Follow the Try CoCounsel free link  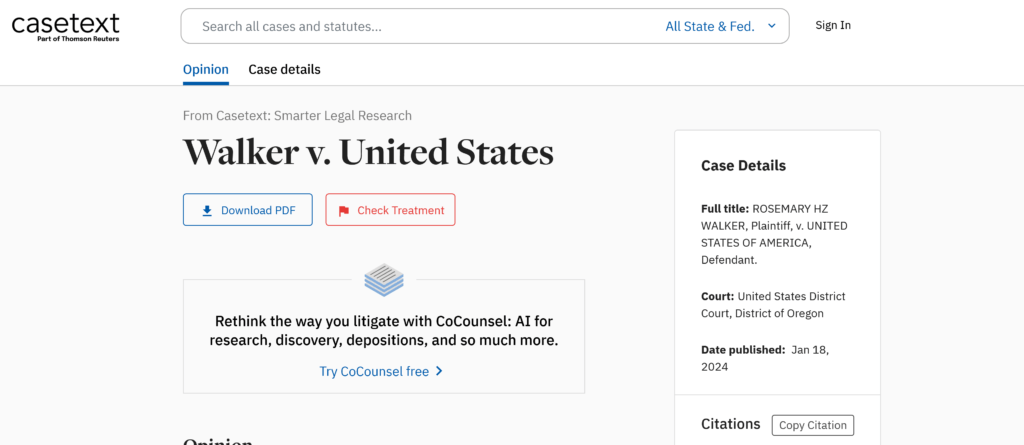[x=374, y=371]
